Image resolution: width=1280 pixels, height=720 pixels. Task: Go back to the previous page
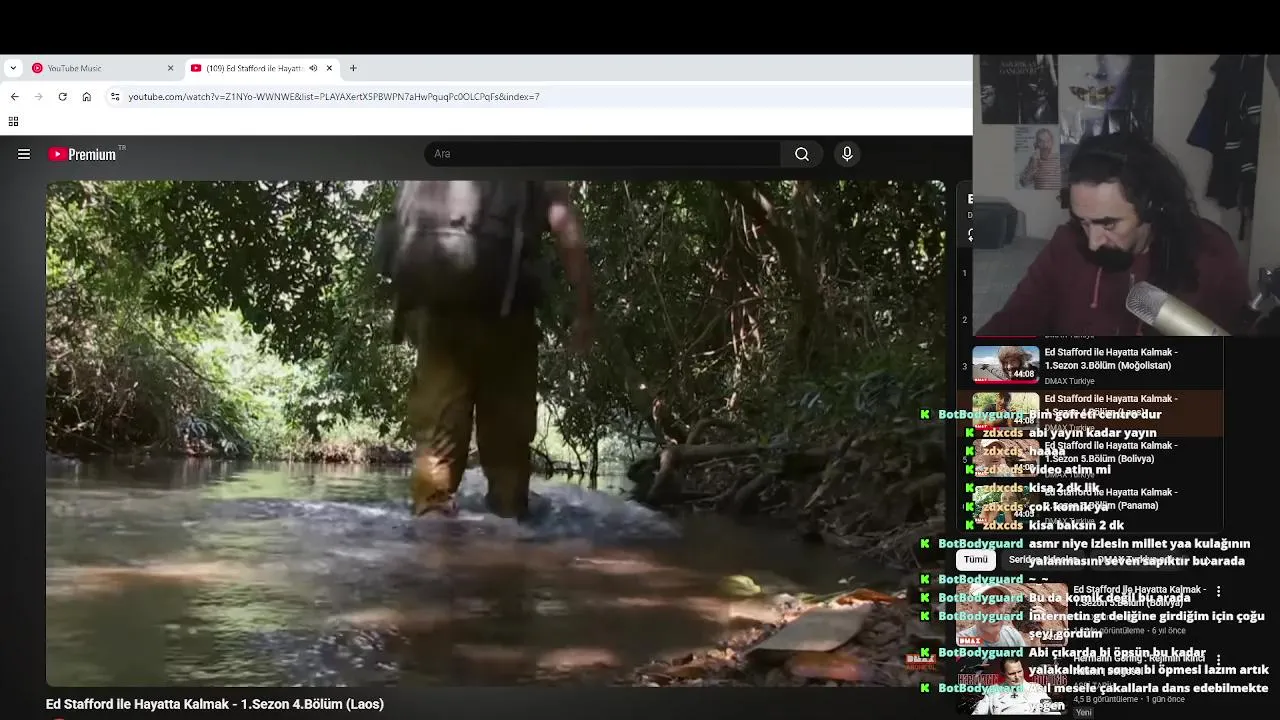point(15,97)
